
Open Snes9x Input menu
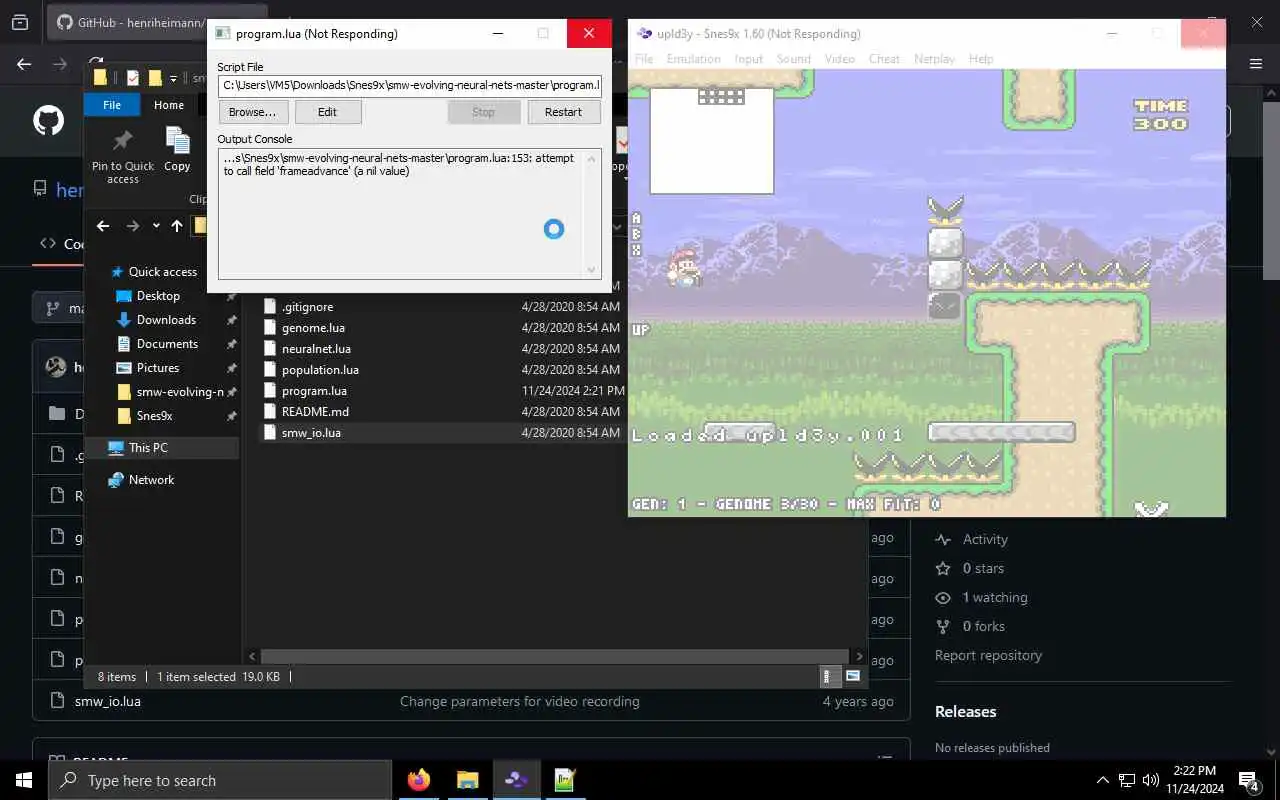(x=749, y=59)
